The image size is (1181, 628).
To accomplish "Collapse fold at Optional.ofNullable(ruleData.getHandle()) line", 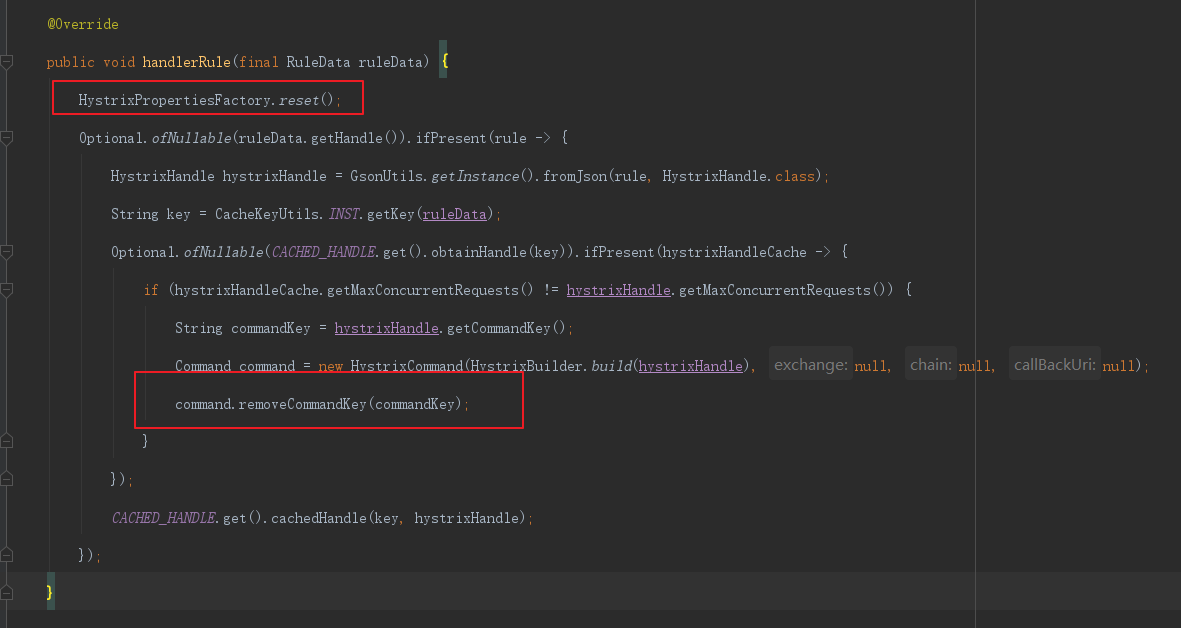I will (x=6, y=138).
